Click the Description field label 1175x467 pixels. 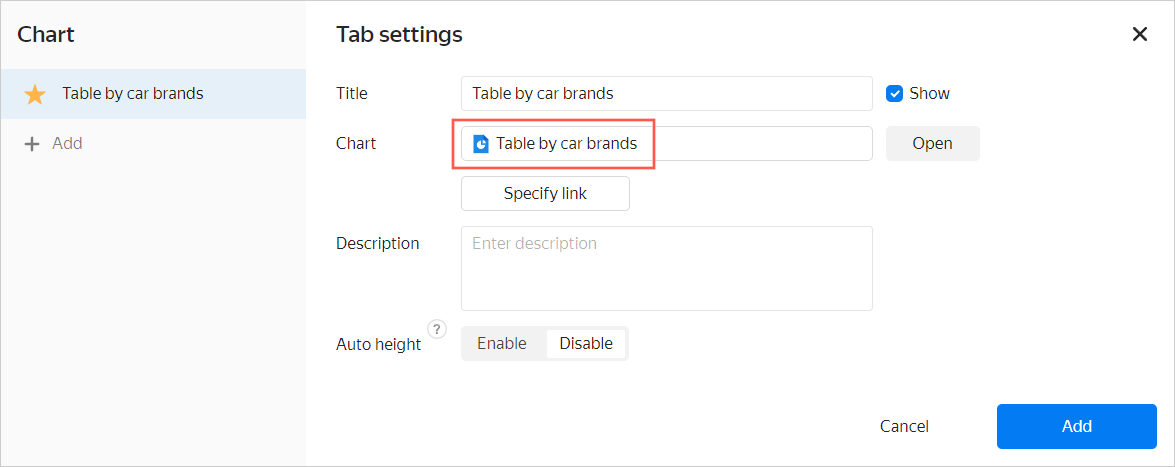click(378, 244)
